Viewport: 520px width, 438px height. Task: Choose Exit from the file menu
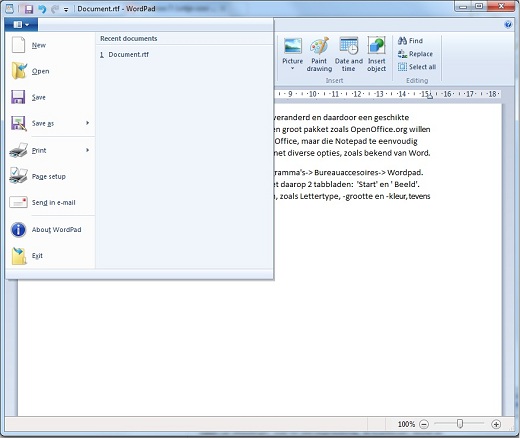pos(50,256)
